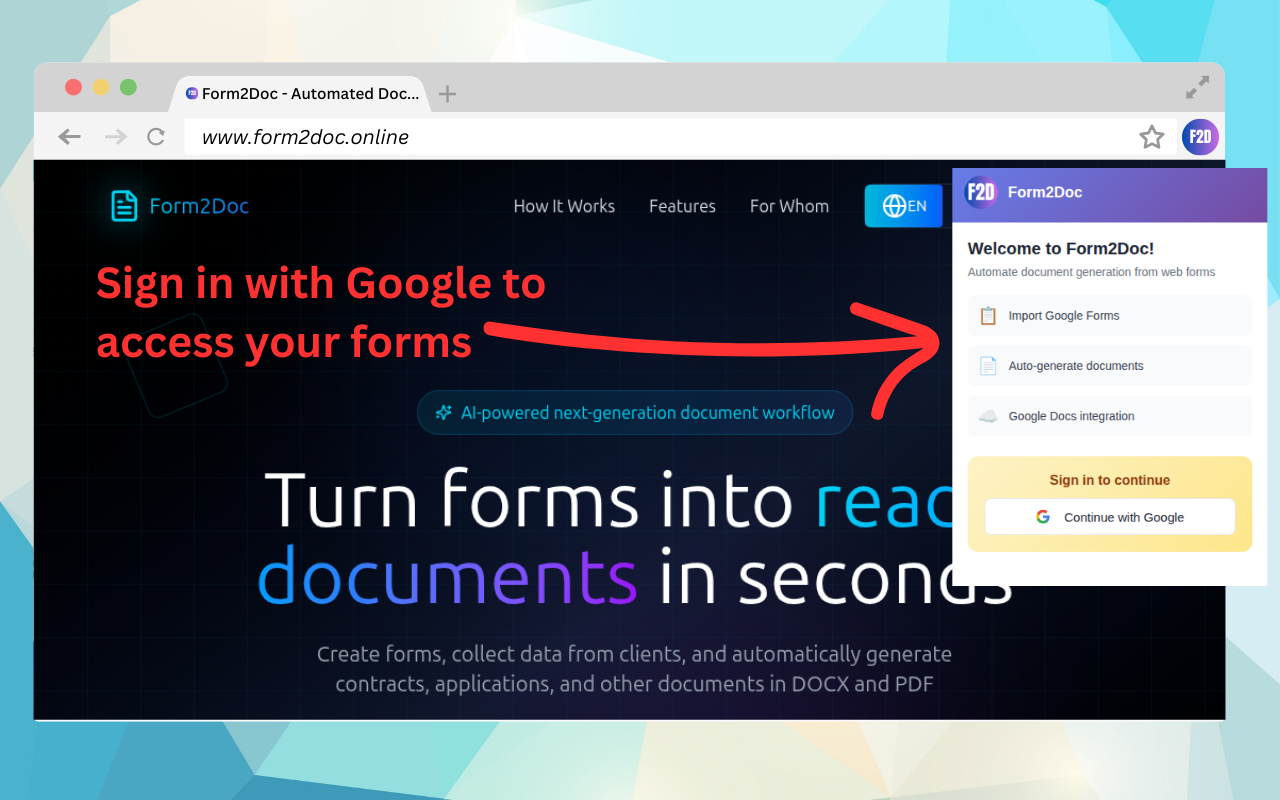
Task: Open the Features navigation item
Action: pyautogui.click(x=682, y=206)
